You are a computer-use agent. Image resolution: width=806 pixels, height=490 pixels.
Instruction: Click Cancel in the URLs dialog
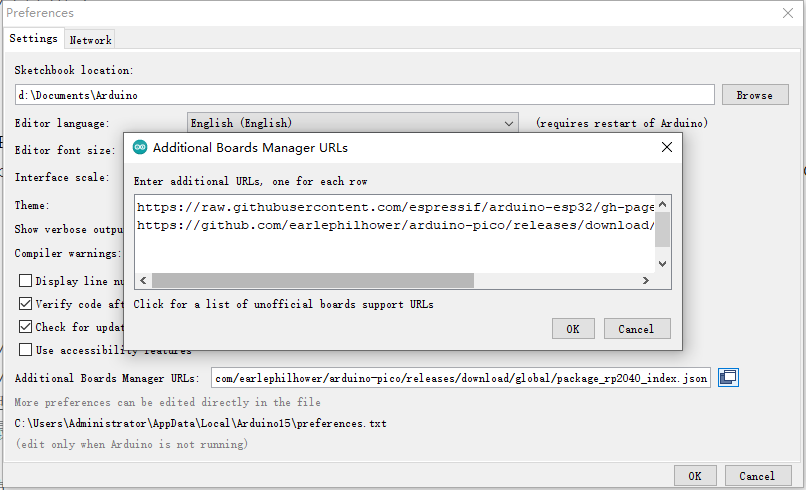click(x=637, y=329)
